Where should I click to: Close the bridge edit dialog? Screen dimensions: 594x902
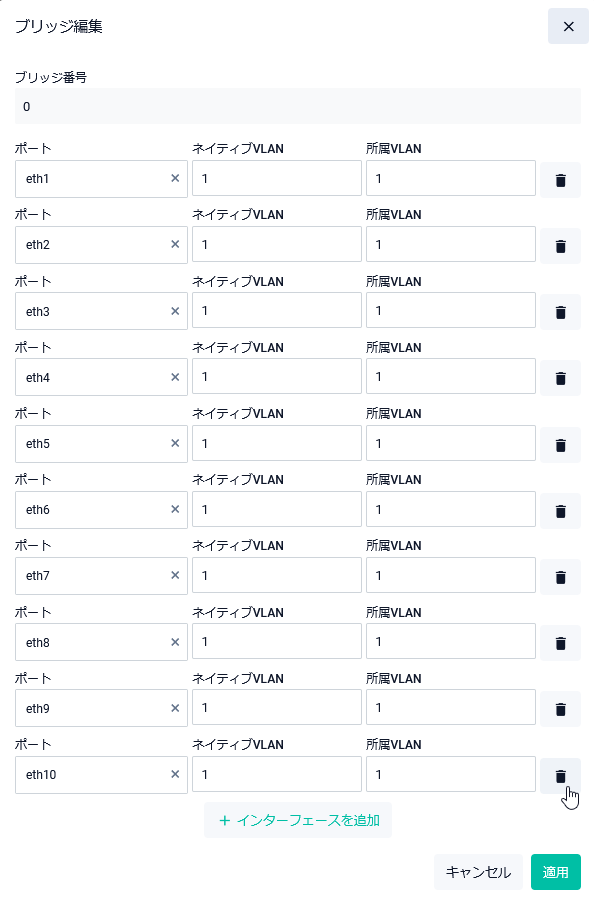coord(568,26)
